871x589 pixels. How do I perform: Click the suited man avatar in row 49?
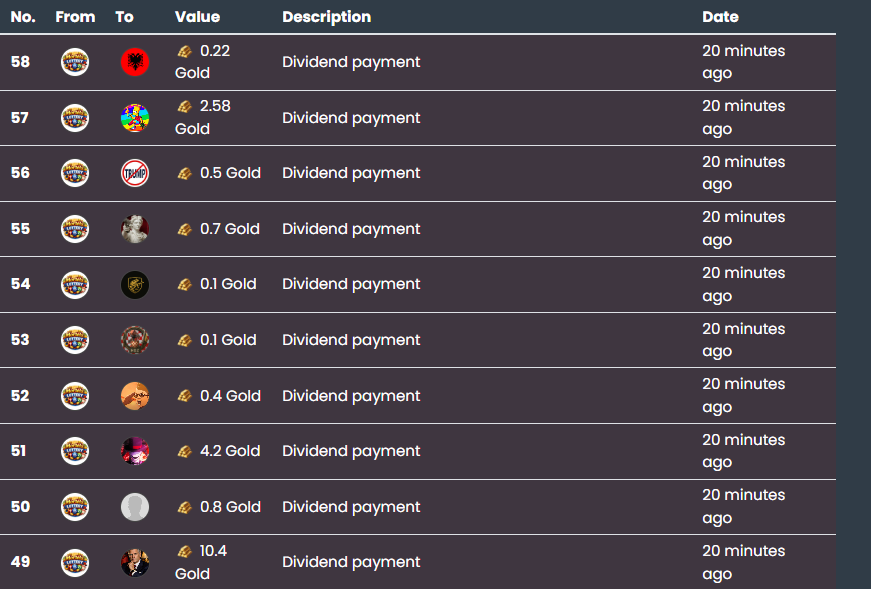pos(135,562)
